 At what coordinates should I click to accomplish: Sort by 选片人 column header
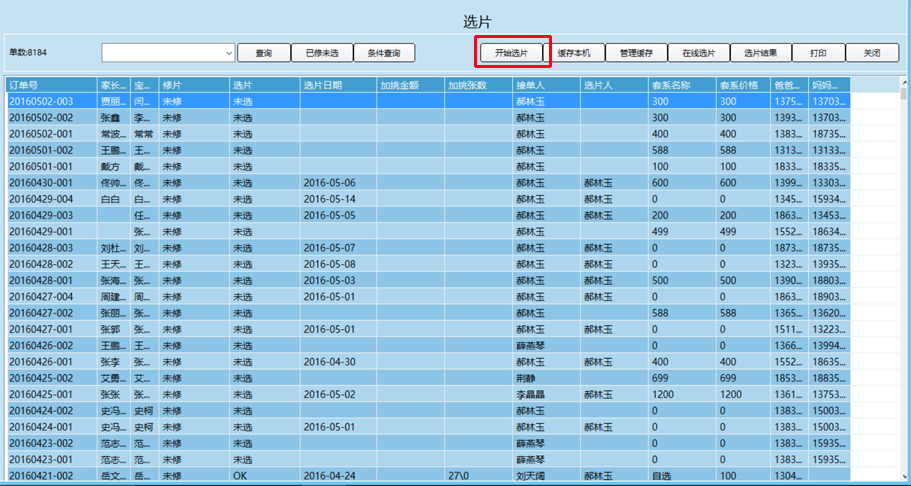[614, 85]
